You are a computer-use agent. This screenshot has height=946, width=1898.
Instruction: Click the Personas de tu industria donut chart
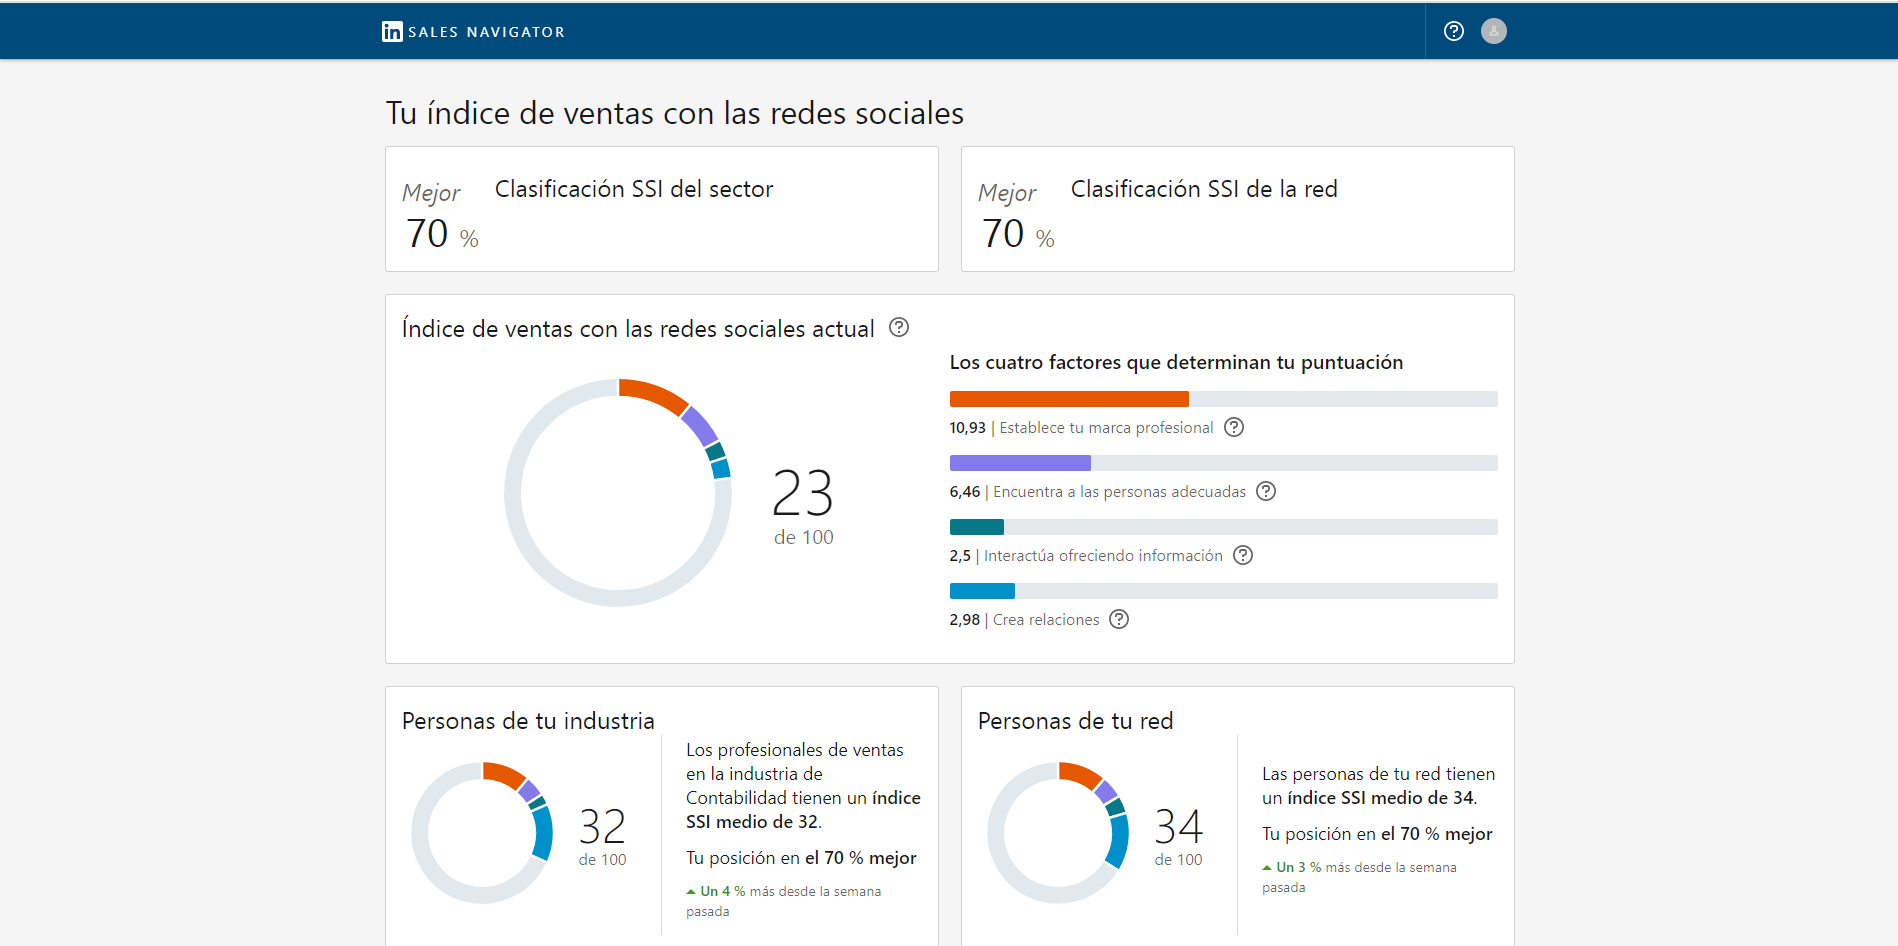click(483, 833)
